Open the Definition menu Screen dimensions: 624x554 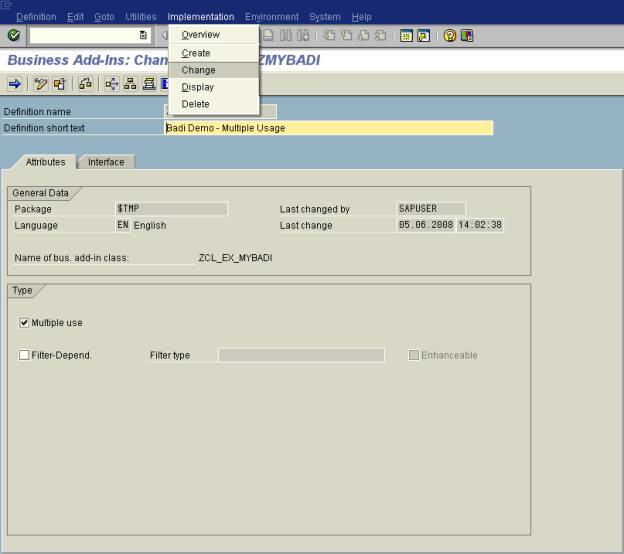click(x=36, y=17)
